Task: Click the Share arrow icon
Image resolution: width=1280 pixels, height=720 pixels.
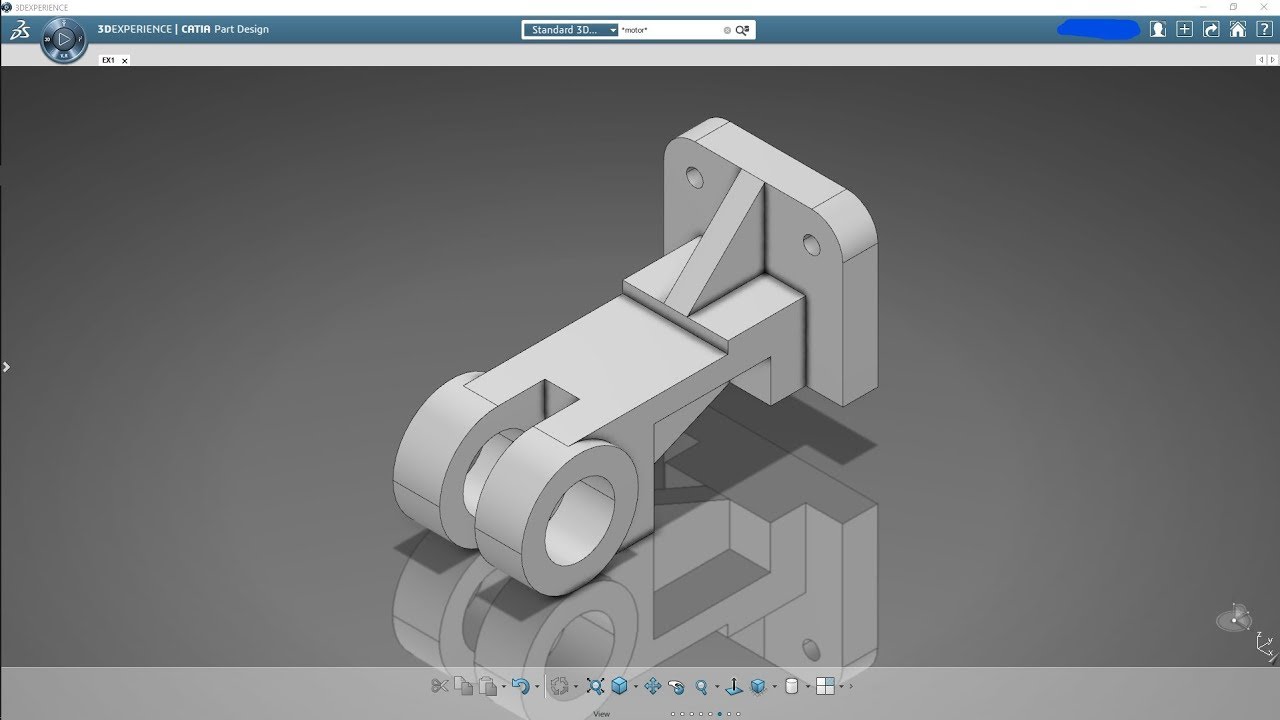Action: pos(1211,29)
